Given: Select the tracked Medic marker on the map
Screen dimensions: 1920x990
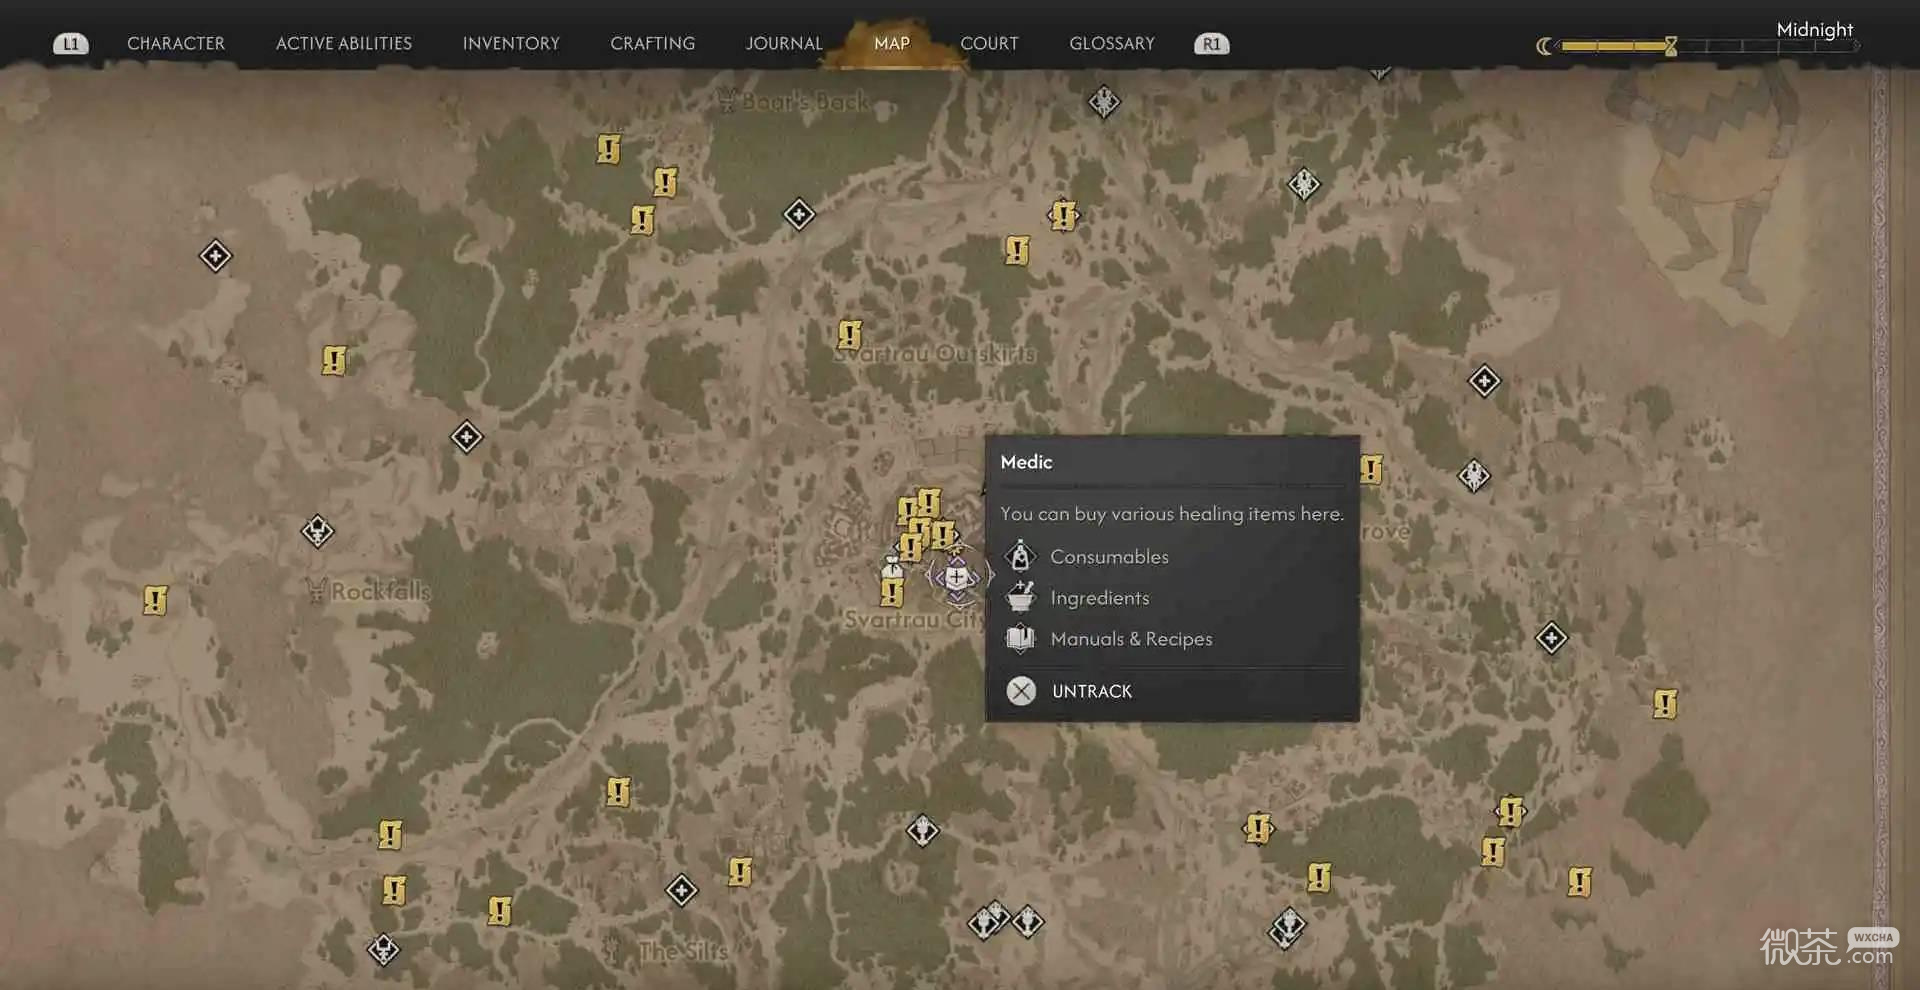Looking at the screenshot, I should click(957, 577).
